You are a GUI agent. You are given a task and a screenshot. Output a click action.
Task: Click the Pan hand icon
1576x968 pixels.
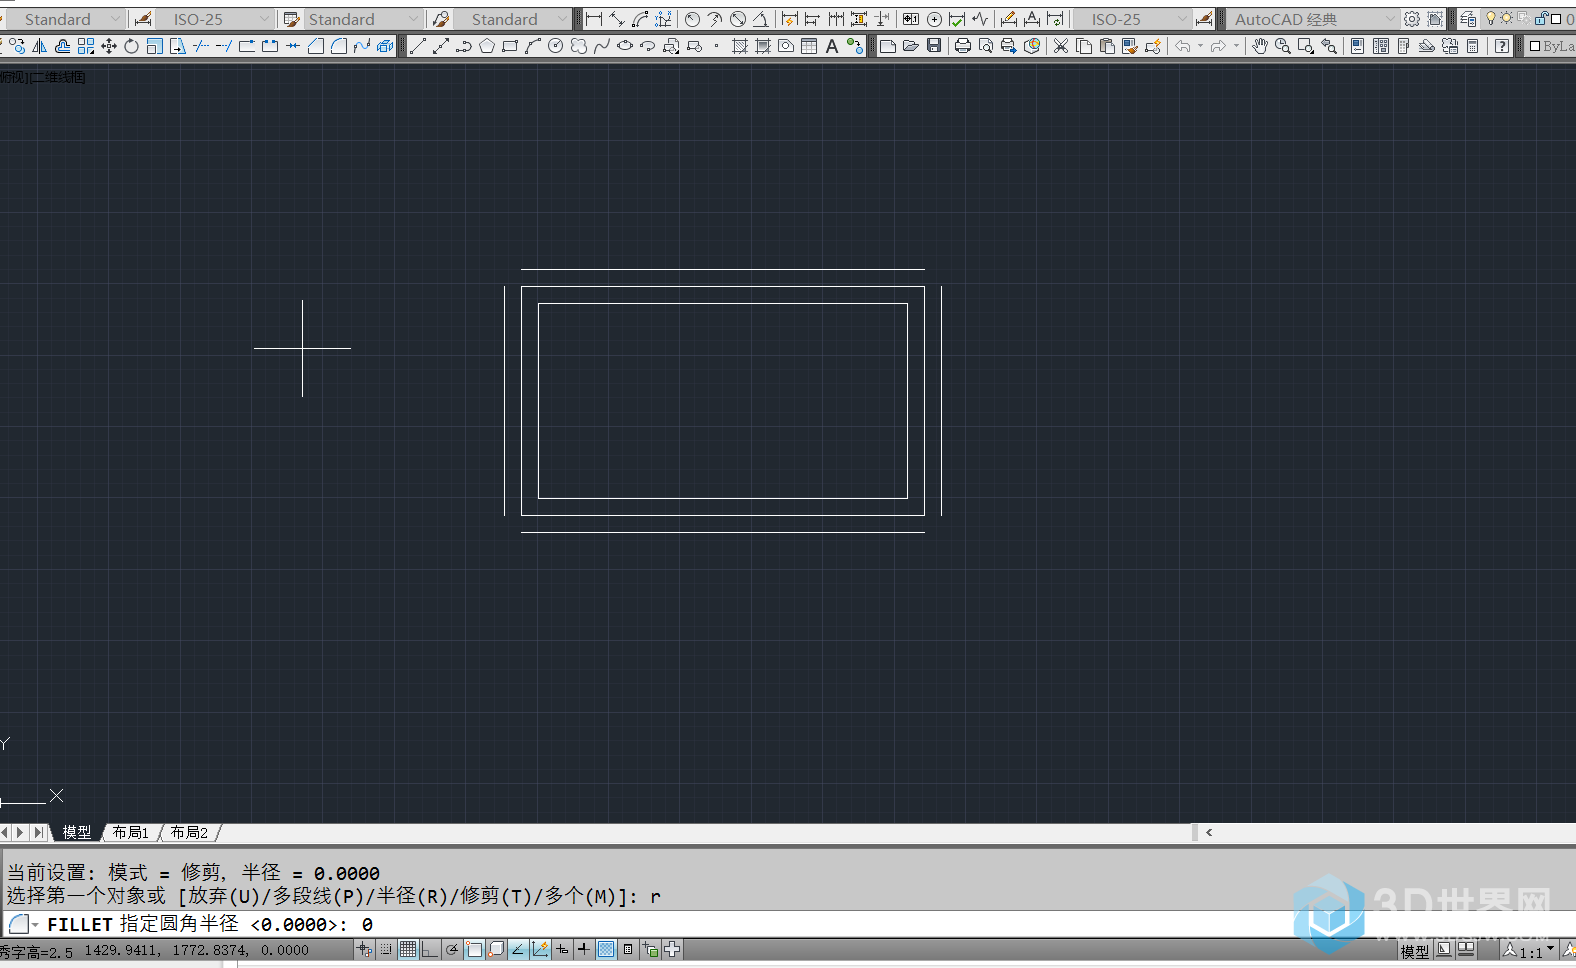[1260, 46]
